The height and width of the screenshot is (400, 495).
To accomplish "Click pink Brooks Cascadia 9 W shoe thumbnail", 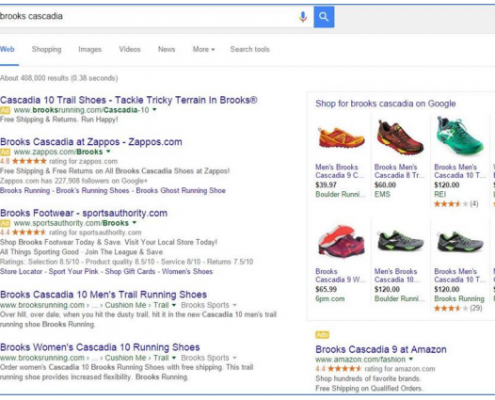I will [x=341, y=242].
